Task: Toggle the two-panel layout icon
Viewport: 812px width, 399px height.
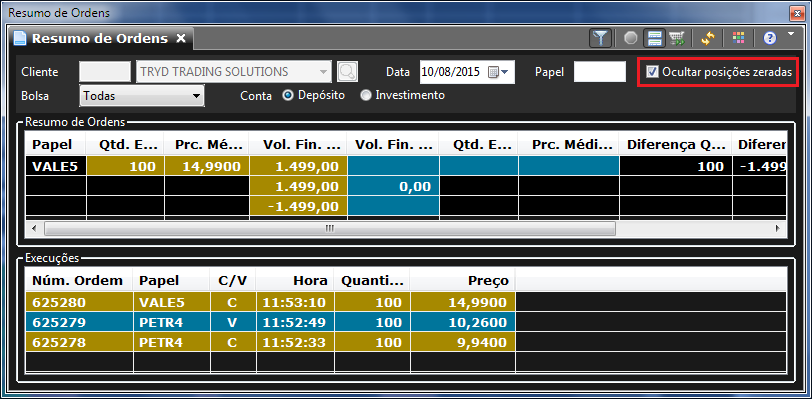Action: pos(655,38)
